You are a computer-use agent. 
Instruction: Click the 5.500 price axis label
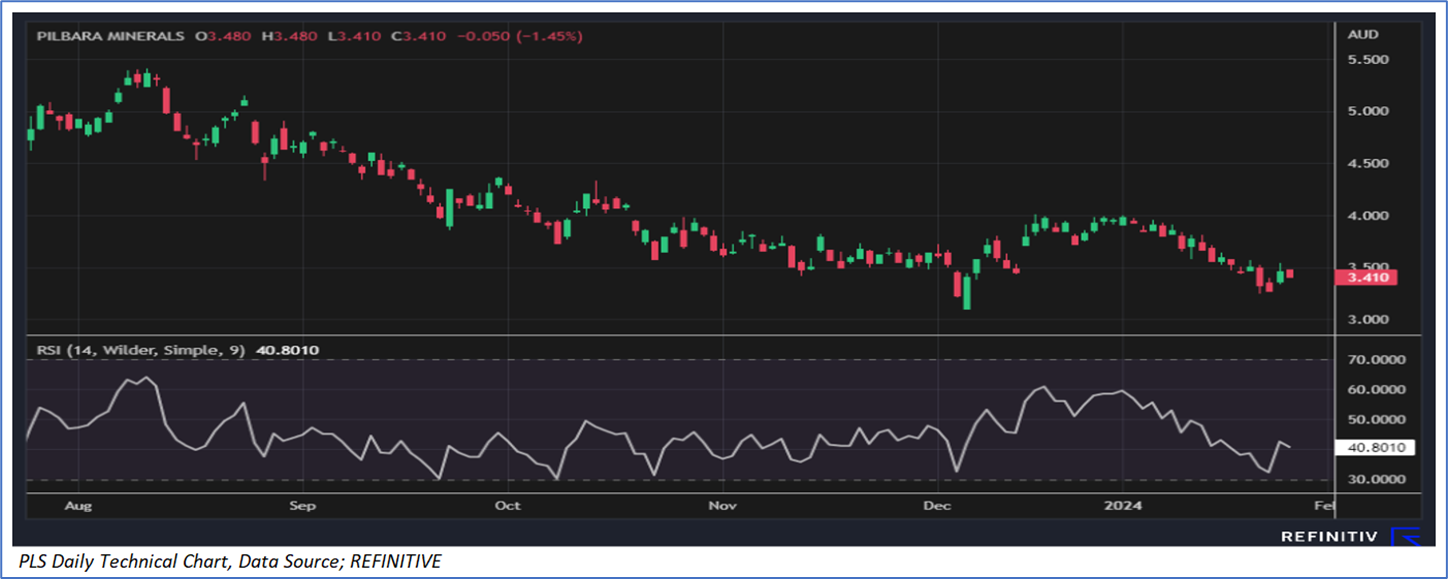[1367, 60]
